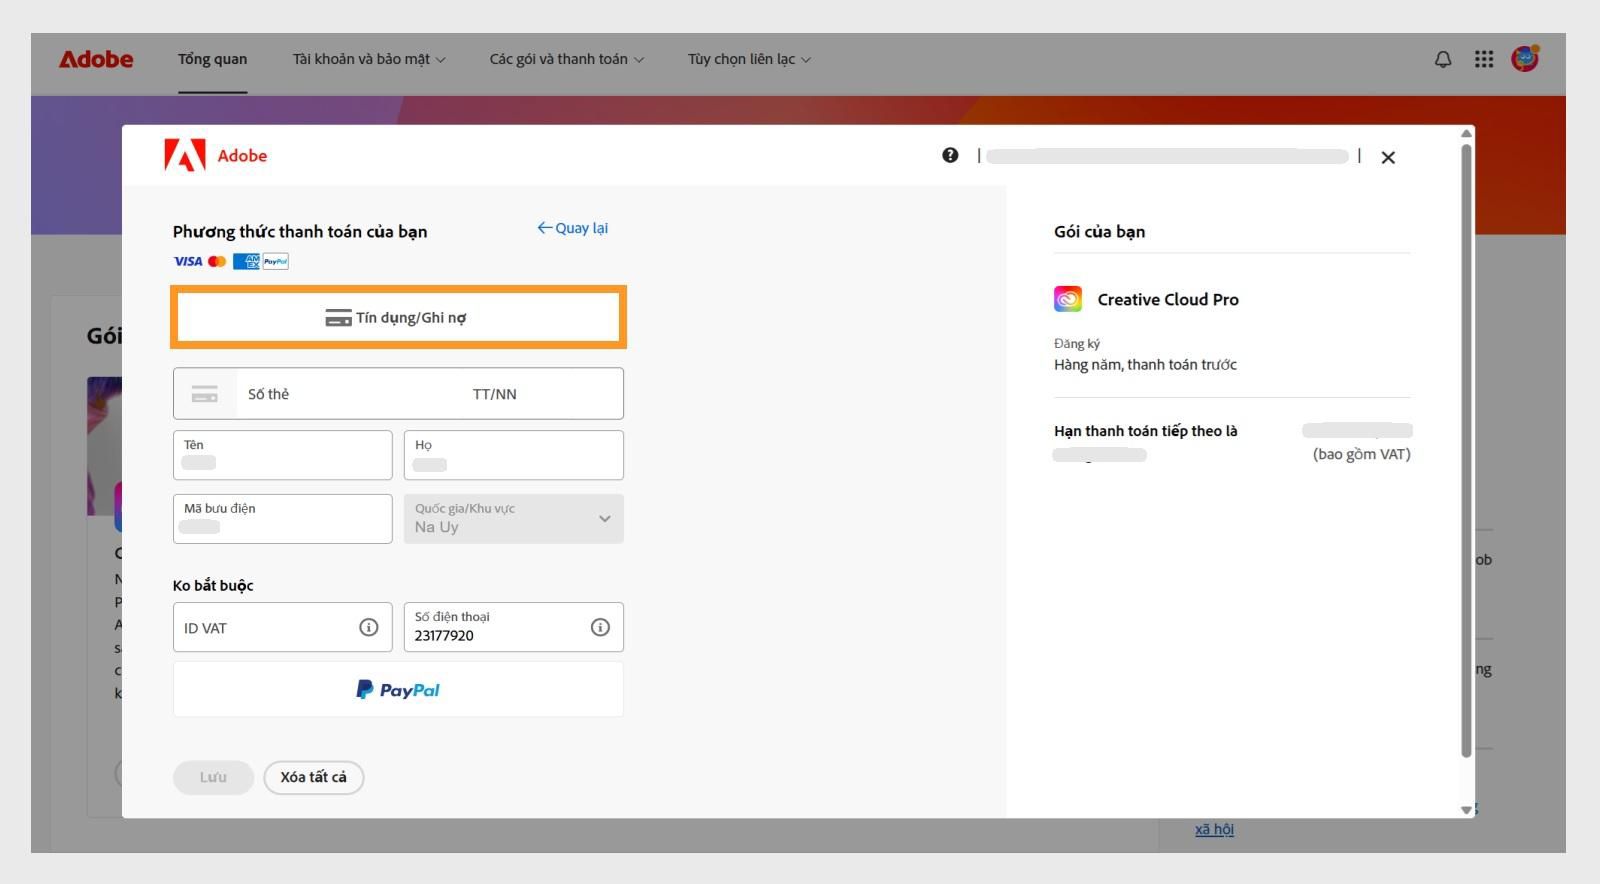Focus the Tên first name field
Viewport: 1600px width, 884px height.
pyautogui.click(x=283, y=455)
